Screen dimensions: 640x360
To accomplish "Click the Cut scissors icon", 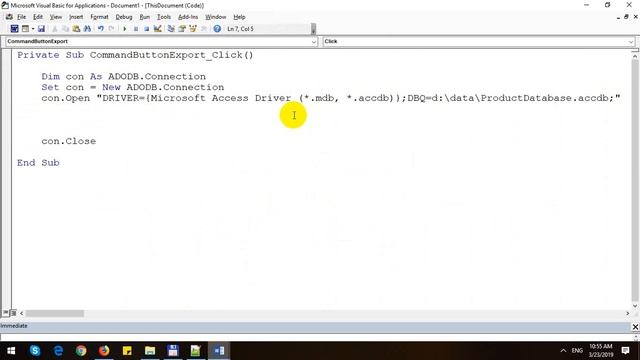I will point(55,29).
